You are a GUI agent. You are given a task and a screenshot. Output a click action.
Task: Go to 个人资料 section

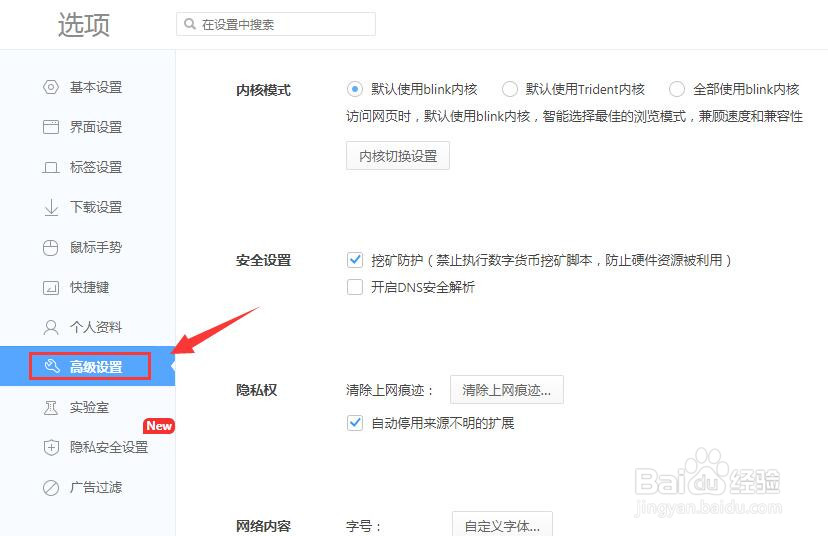click(x=88, y=327)
